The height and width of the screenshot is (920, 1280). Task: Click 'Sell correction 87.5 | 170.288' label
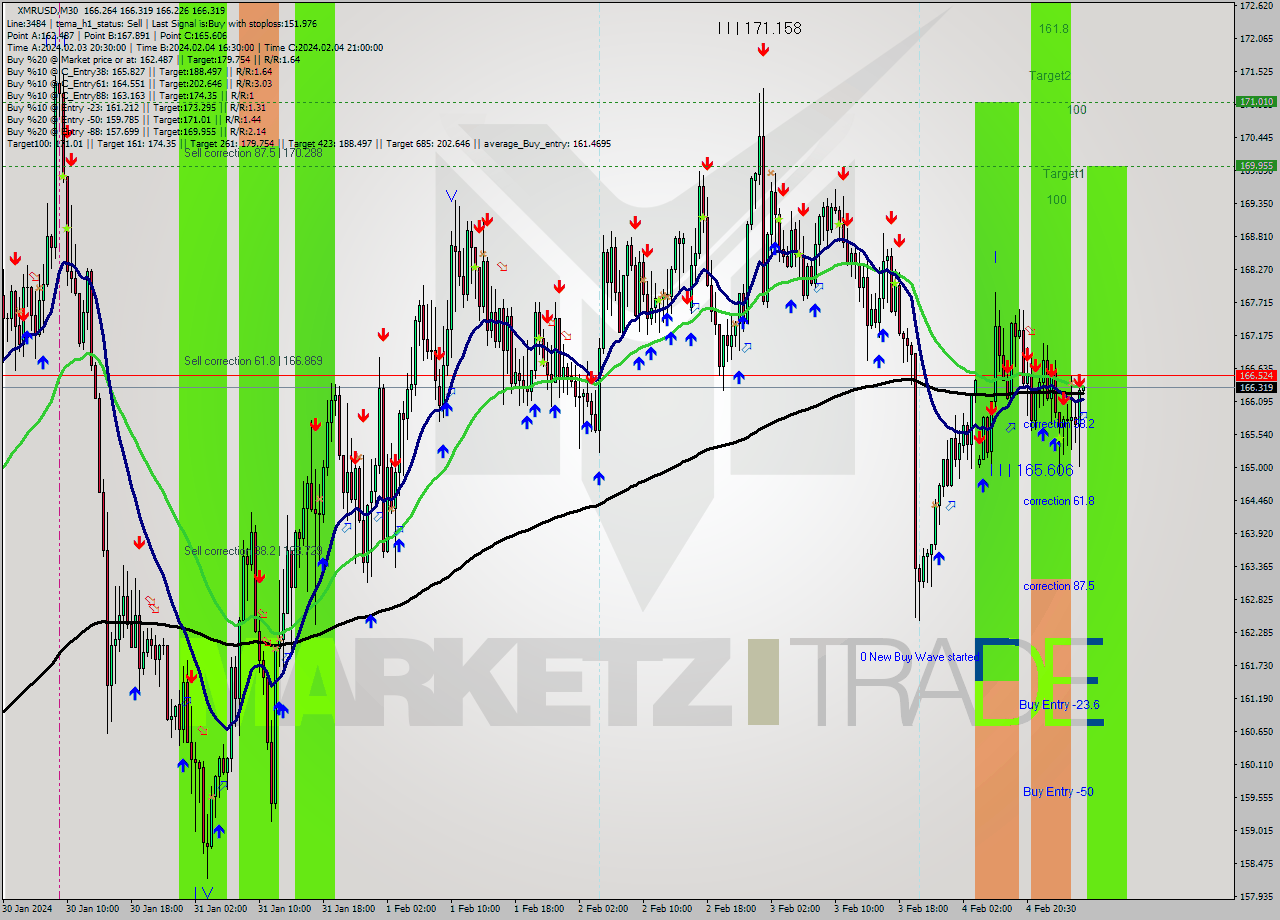tap(253, 153)
